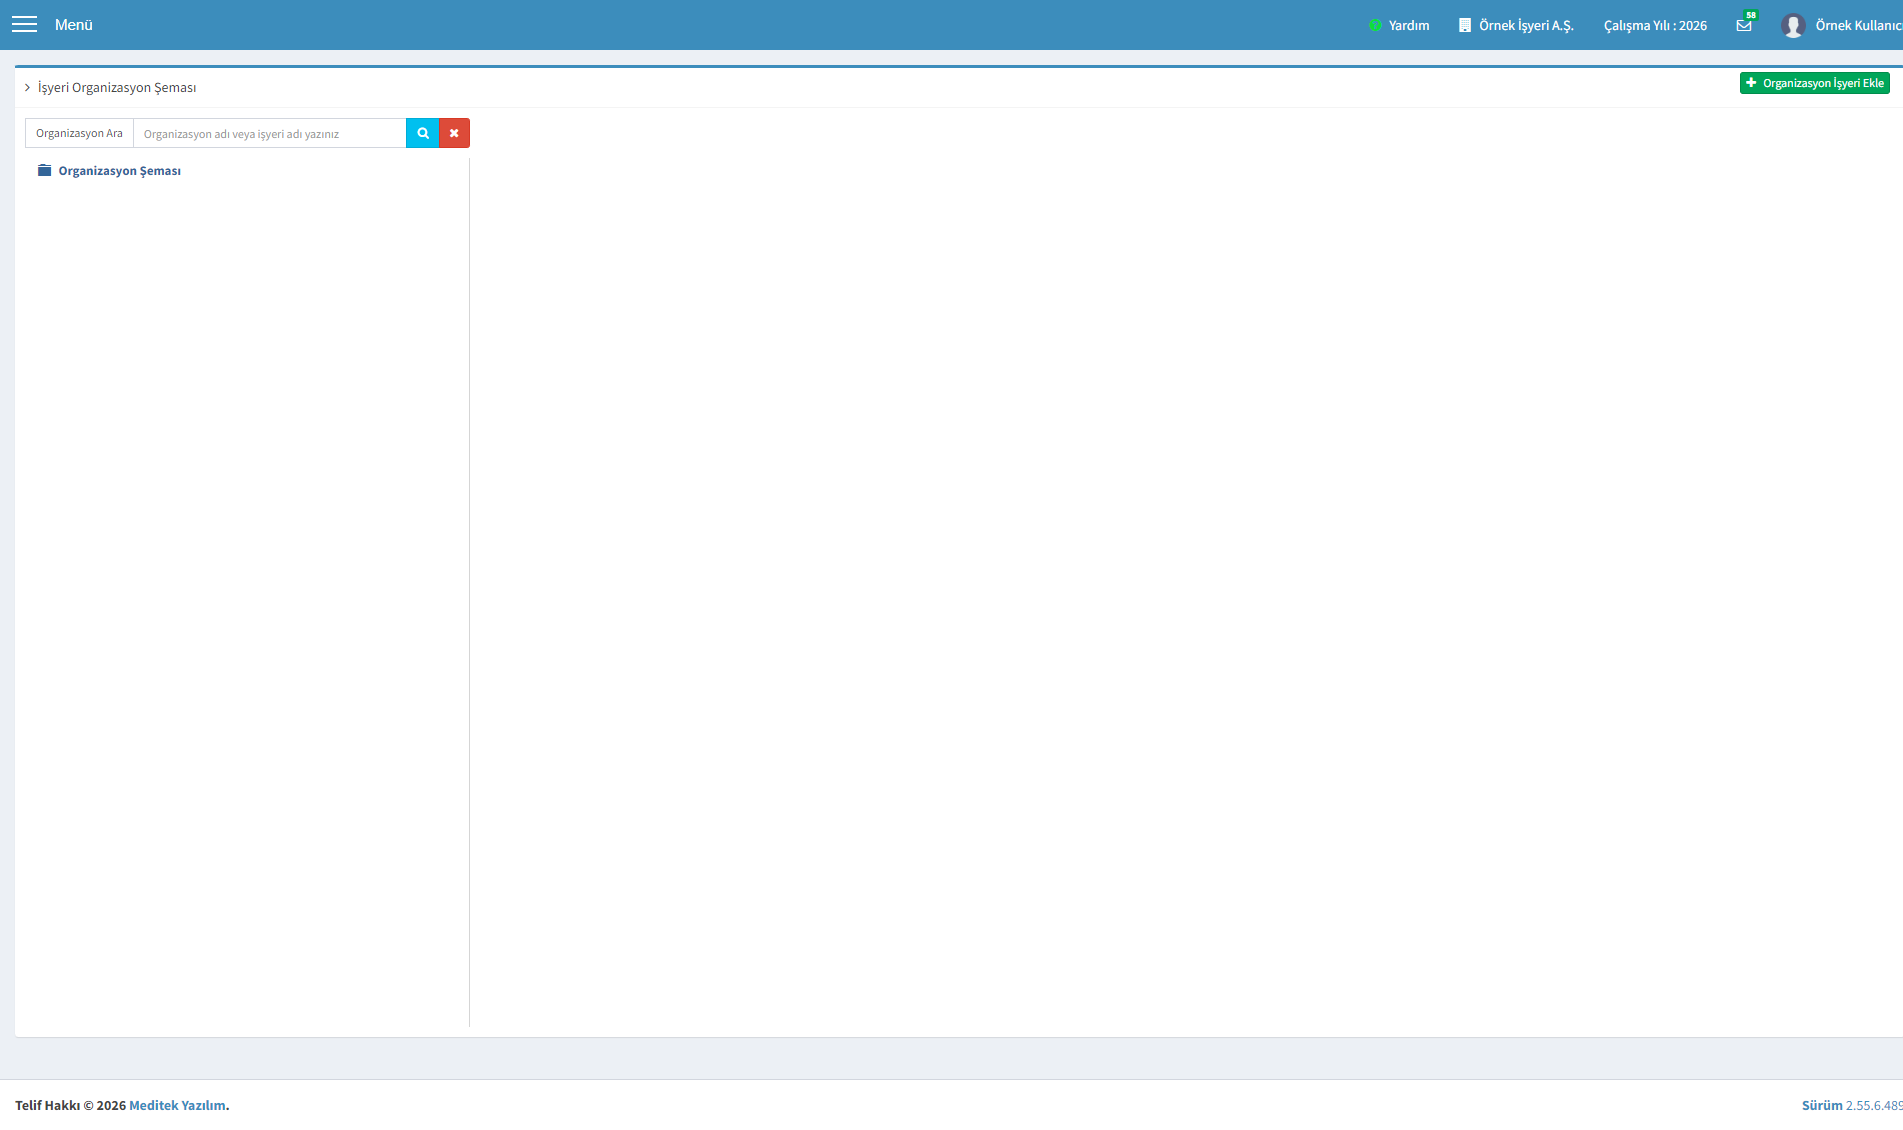Screen dimensions: 1903x1130
Task: Click the user avatar icon
Action: pos(1793,25)
